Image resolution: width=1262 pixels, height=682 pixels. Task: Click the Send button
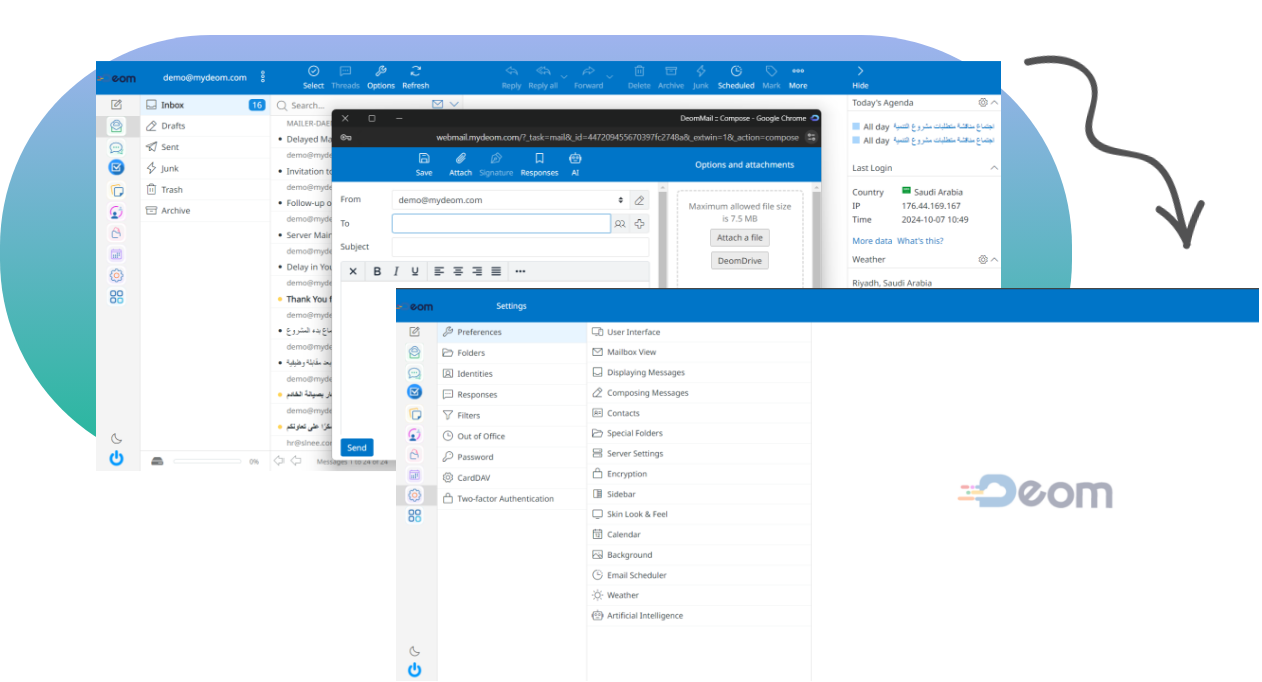point(357,447)
